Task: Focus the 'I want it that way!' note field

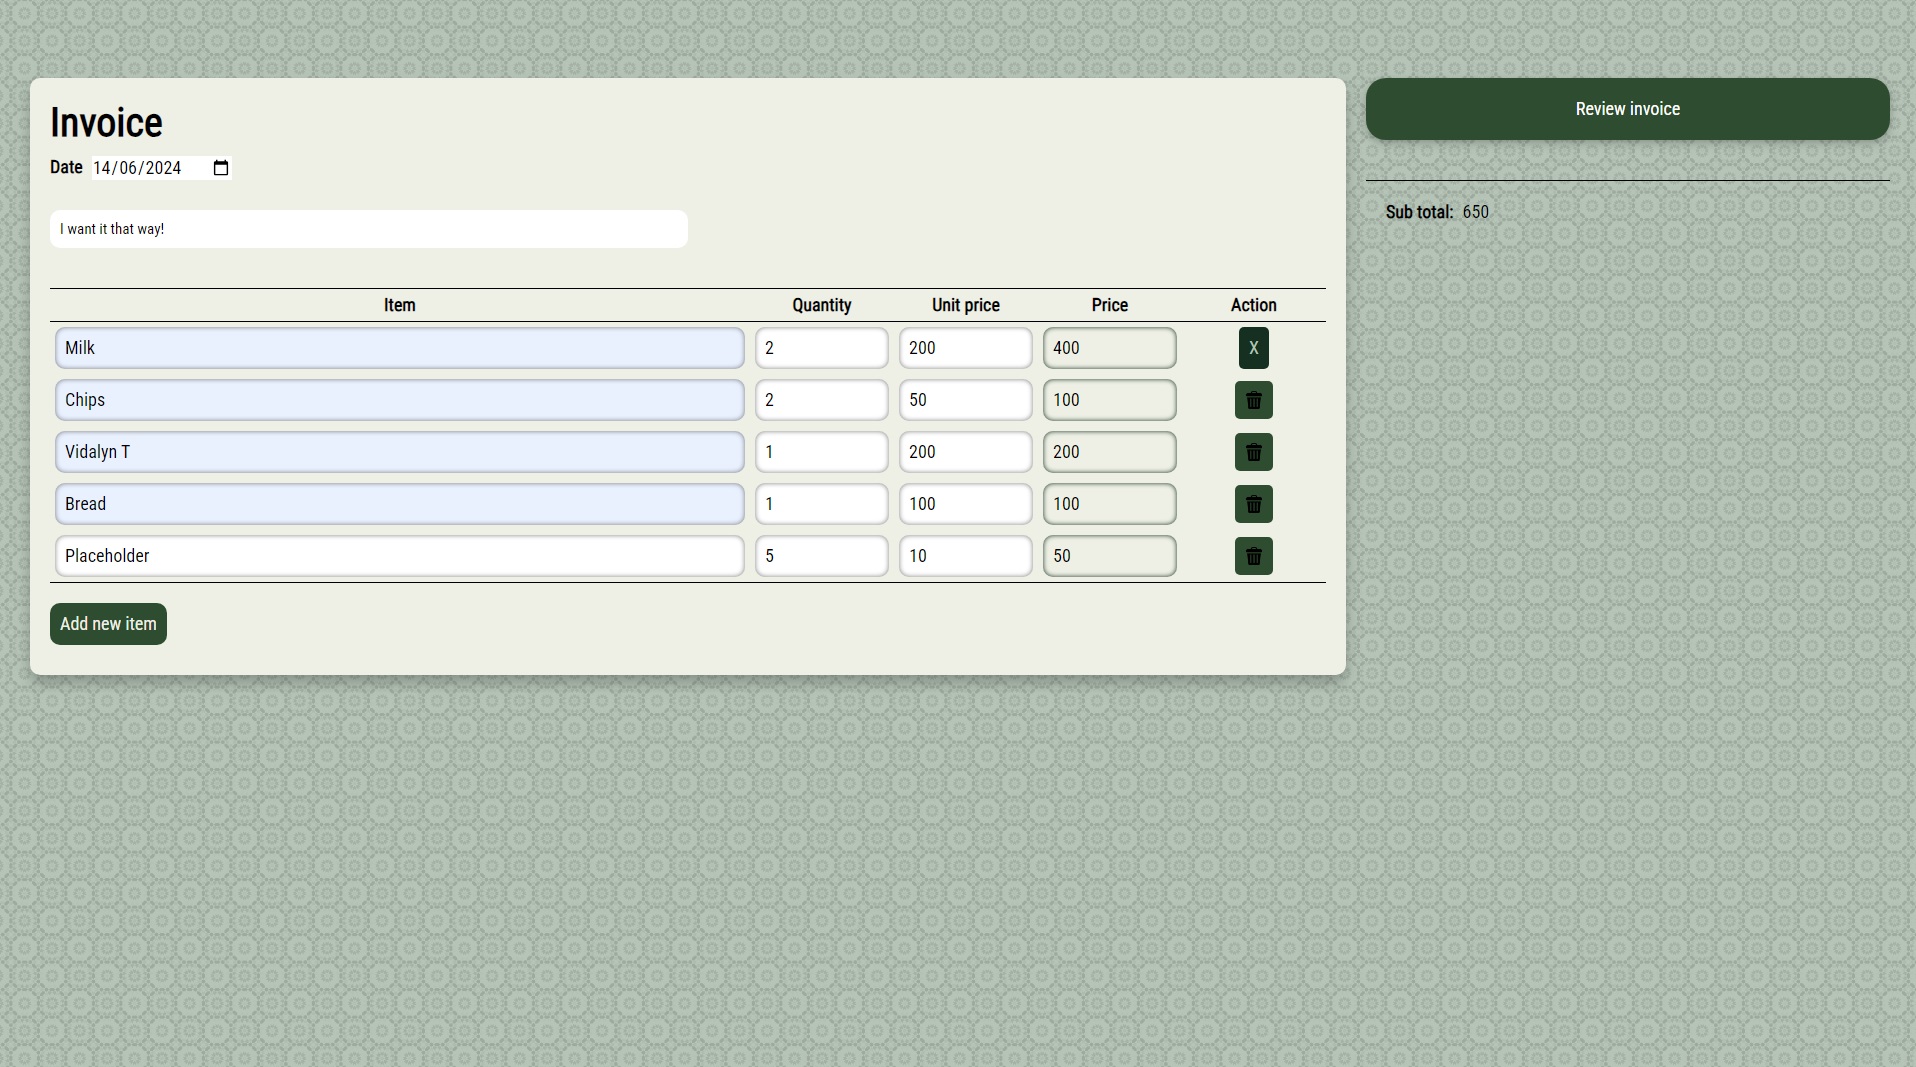Action: click(x=368, y=229)
